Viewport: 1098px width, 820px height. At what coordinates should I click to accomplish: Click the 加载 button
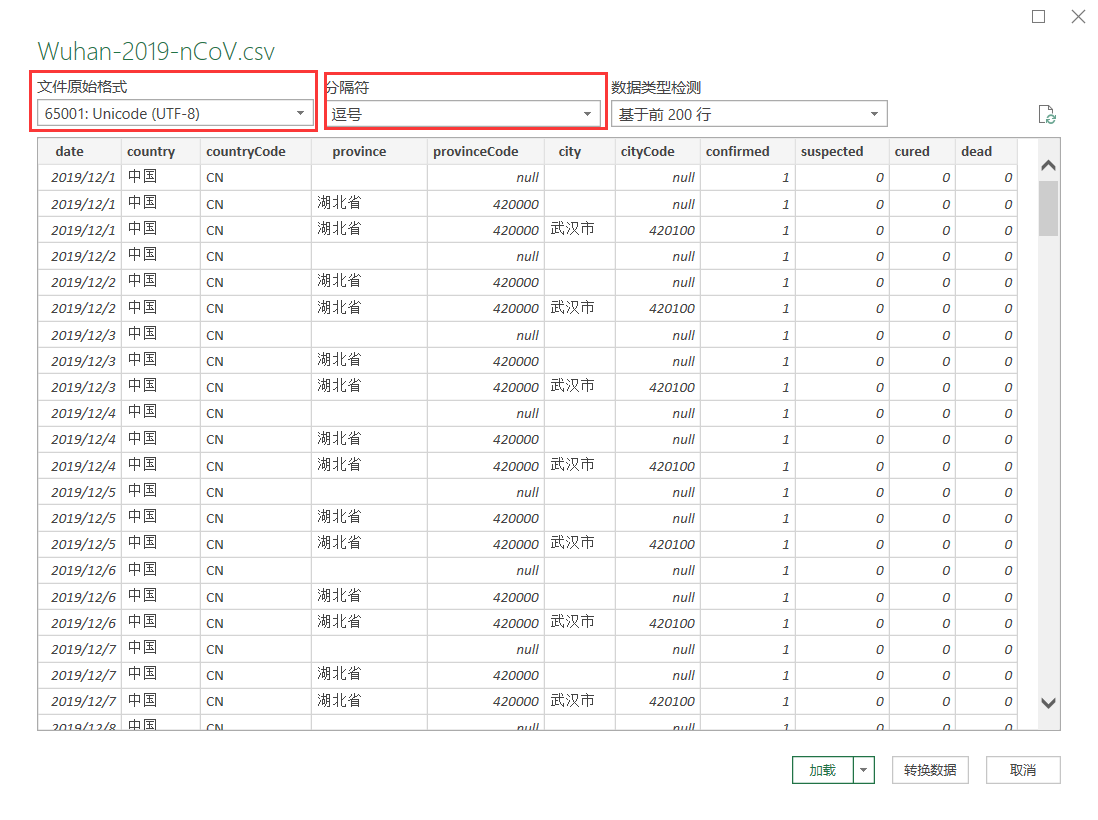[x=823, y=770]
